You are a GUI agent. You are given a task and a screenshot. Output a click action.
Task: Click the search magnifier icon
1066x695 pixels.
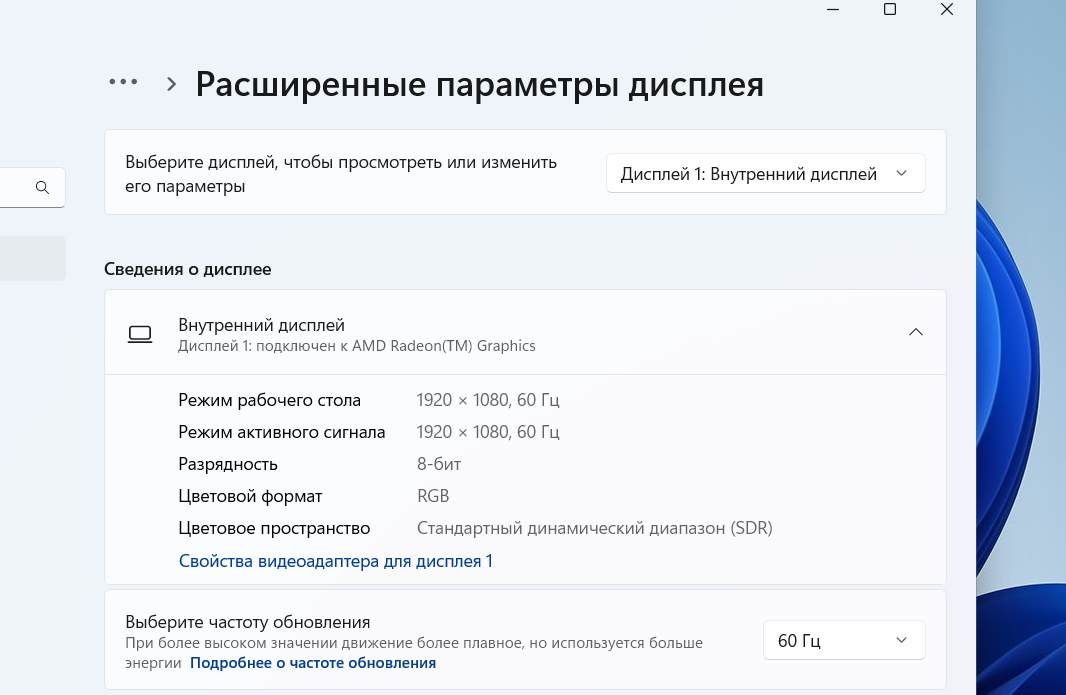[x=42, y=187]
